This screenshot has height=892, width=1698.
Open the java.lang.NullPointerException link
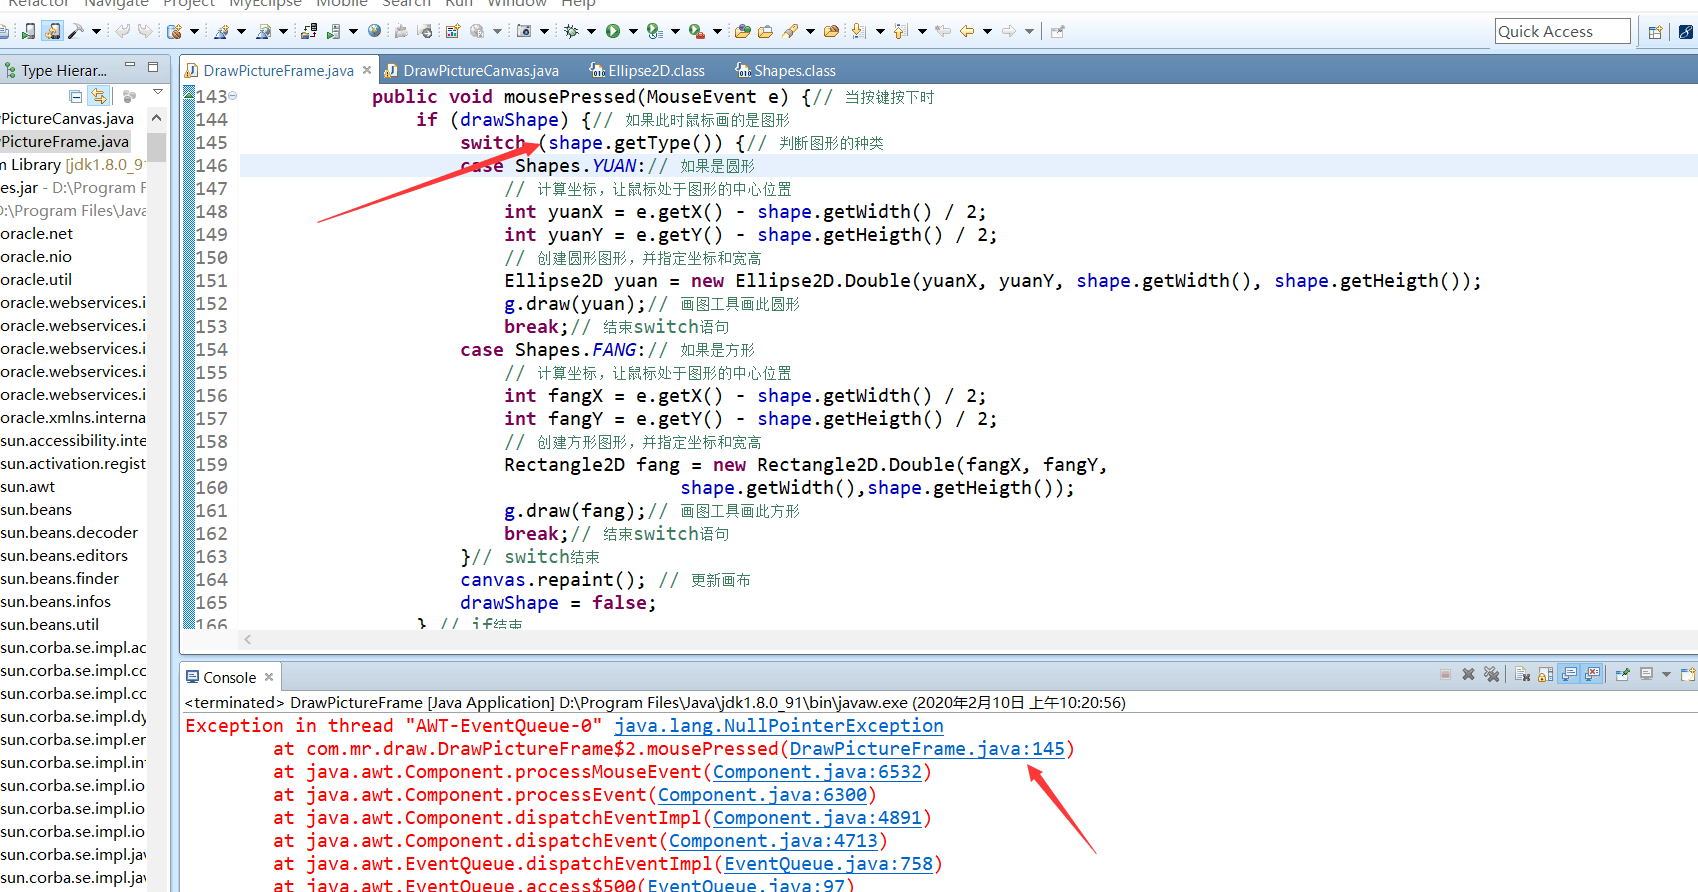click(779, 726)
